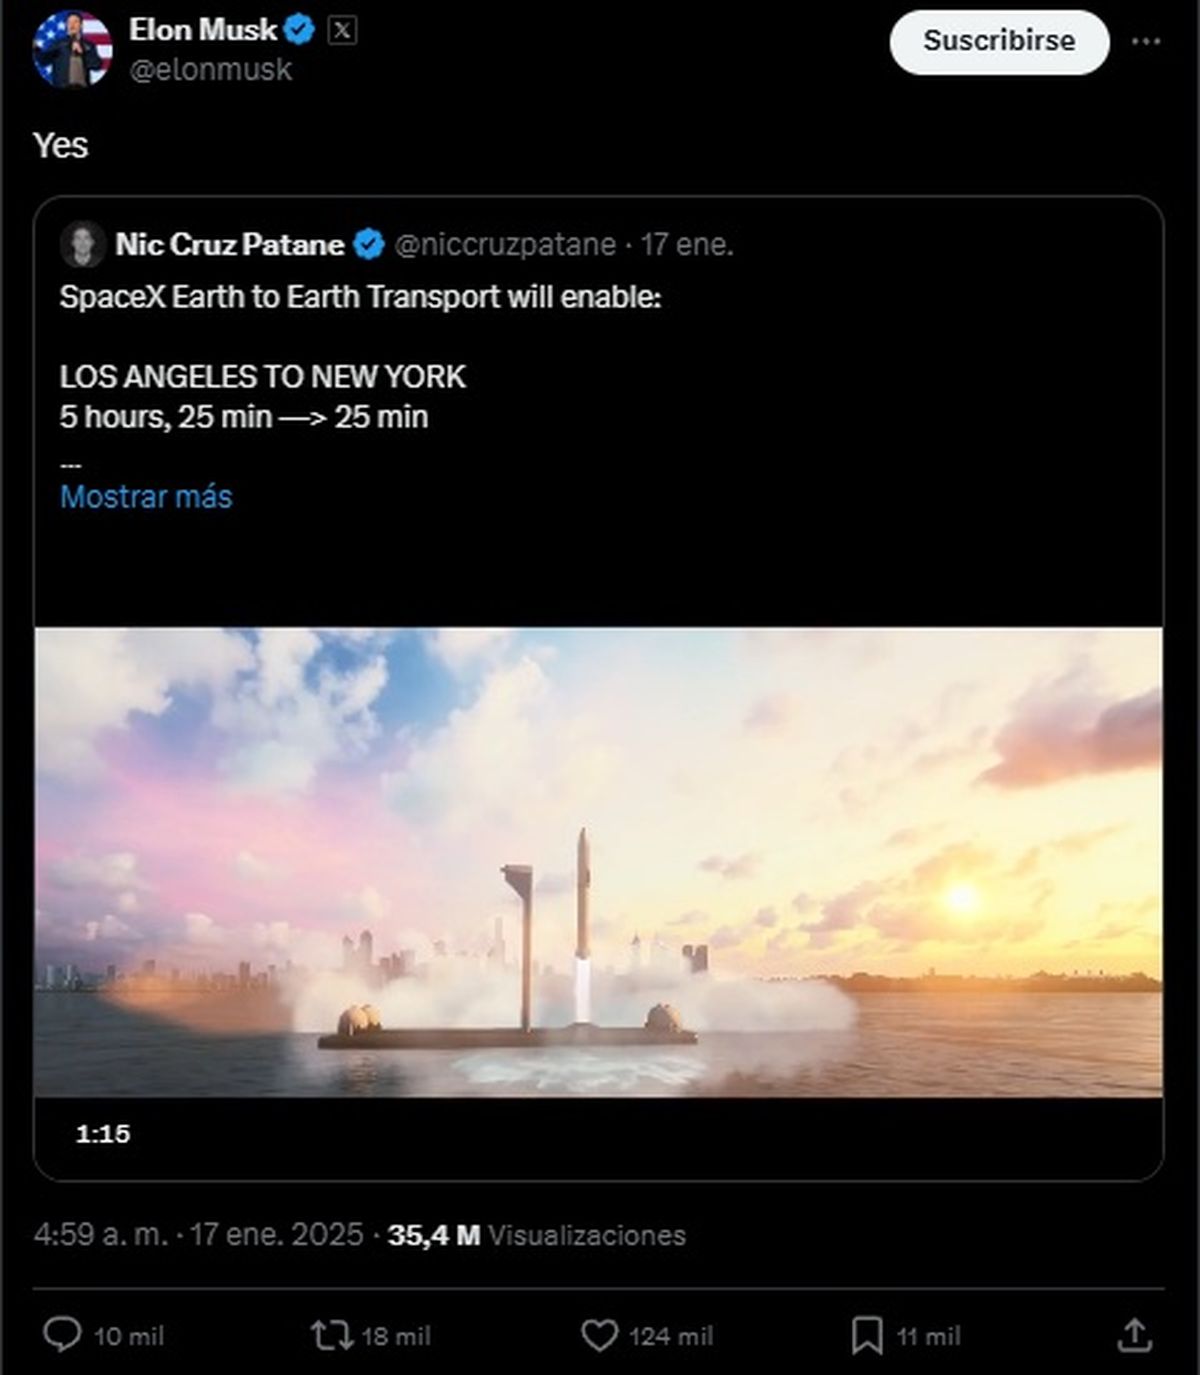Click the share upload icon
The width and height of the screenshot is (1200, 1375).
(x=1134, y=1334)
